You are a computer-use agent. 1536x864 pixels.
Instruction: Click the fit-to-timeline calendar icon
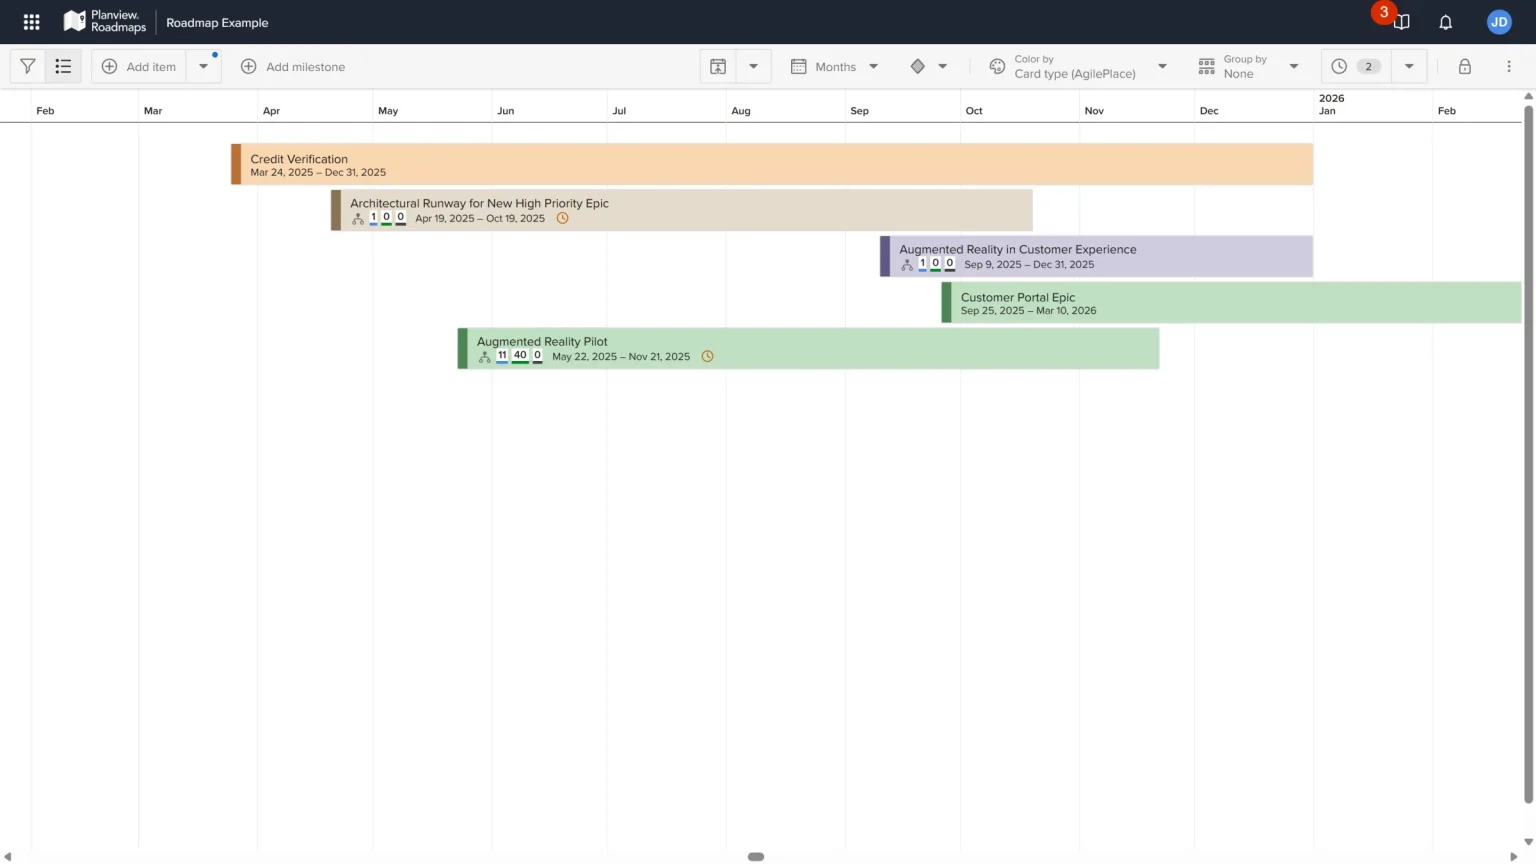point(718,66)
